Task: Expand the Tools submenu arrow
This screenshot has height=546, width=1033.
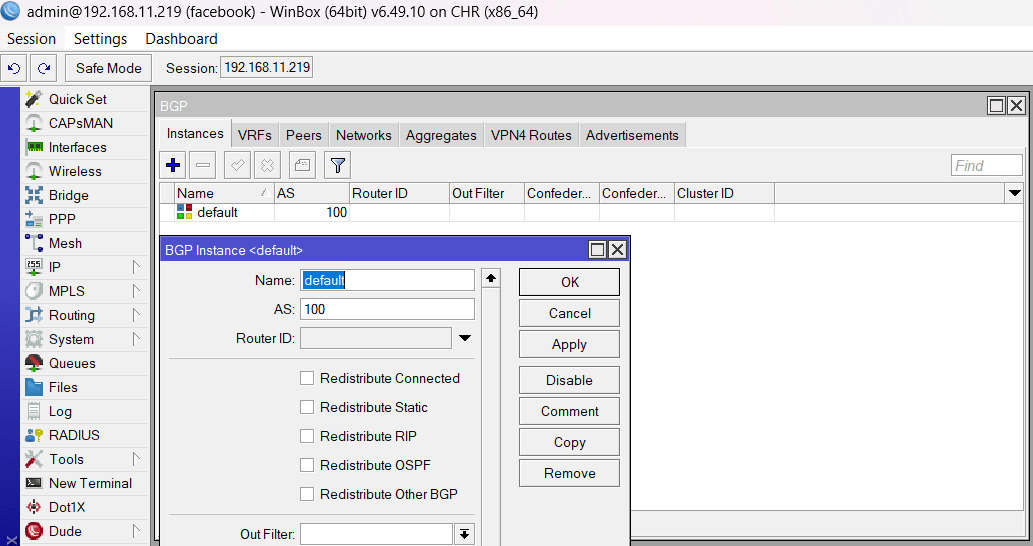Action: tap(136, 458)
